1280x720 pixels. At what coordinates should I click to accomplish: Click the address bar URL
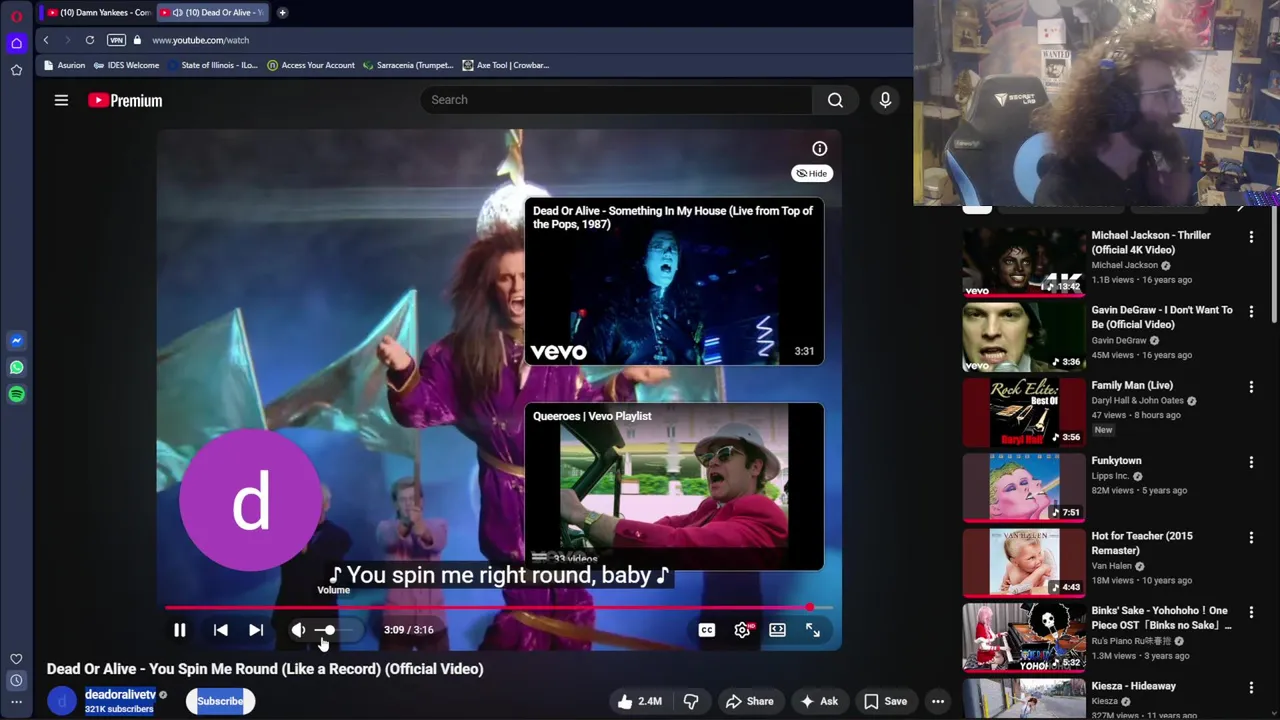(201, 40)
